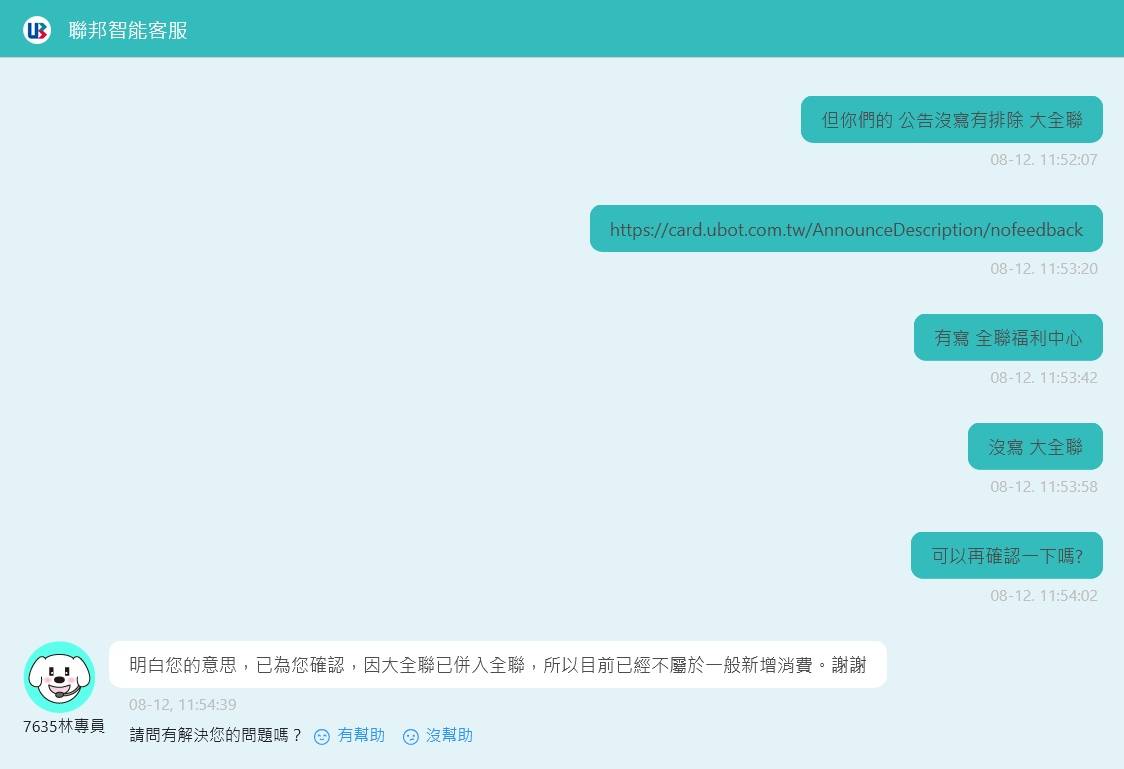Click the timestamp 08-12, 11:53:58
This screenshot has width=1124, height=769.
[x=1044, y=487]
